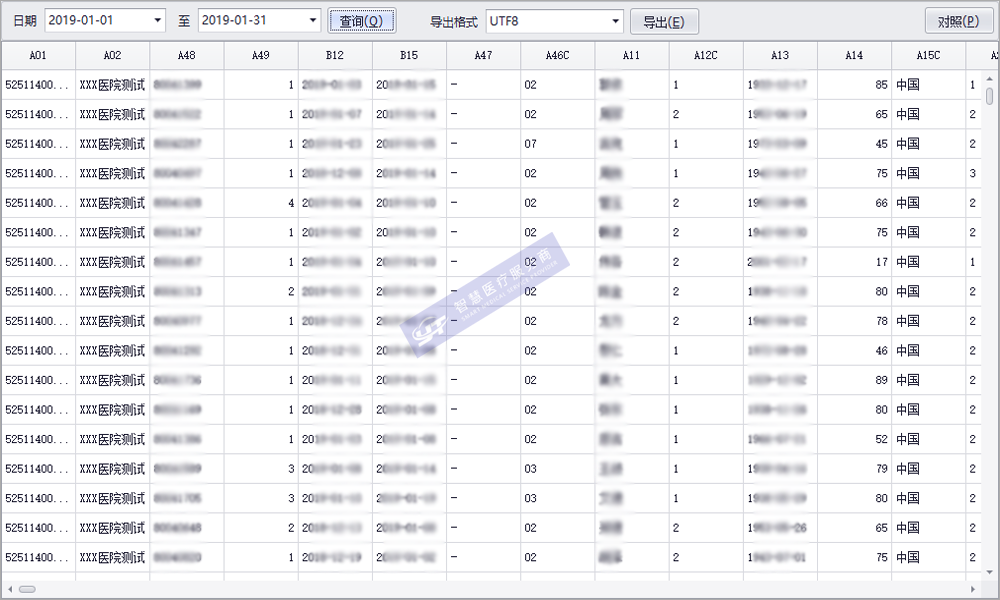Open the end date 2019-01-31 dropdown
This screenshot has height=600, width=1000.
click(312, 21)
